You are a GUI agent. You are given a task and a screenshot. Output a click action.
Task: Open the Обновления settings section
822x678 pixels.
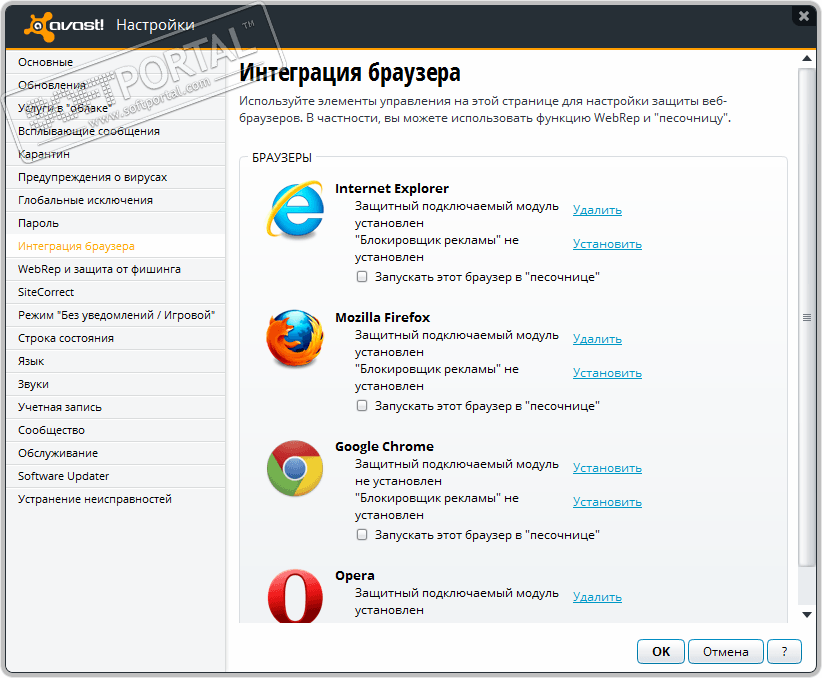click(x=116, y=85)
